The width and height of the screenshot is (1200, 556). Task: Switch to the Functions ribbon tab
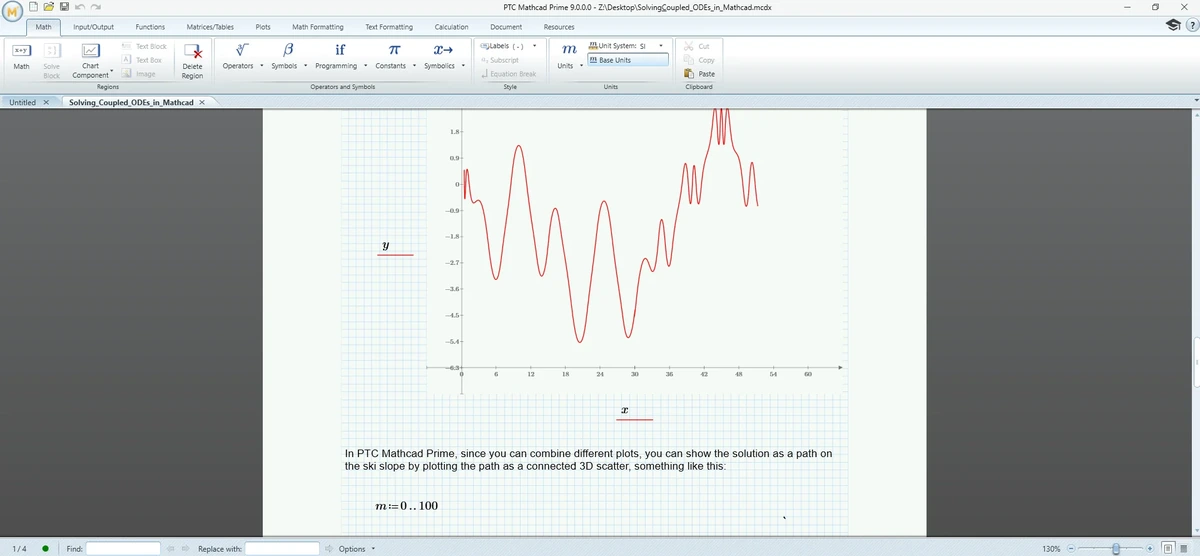(x=150, y=27)
